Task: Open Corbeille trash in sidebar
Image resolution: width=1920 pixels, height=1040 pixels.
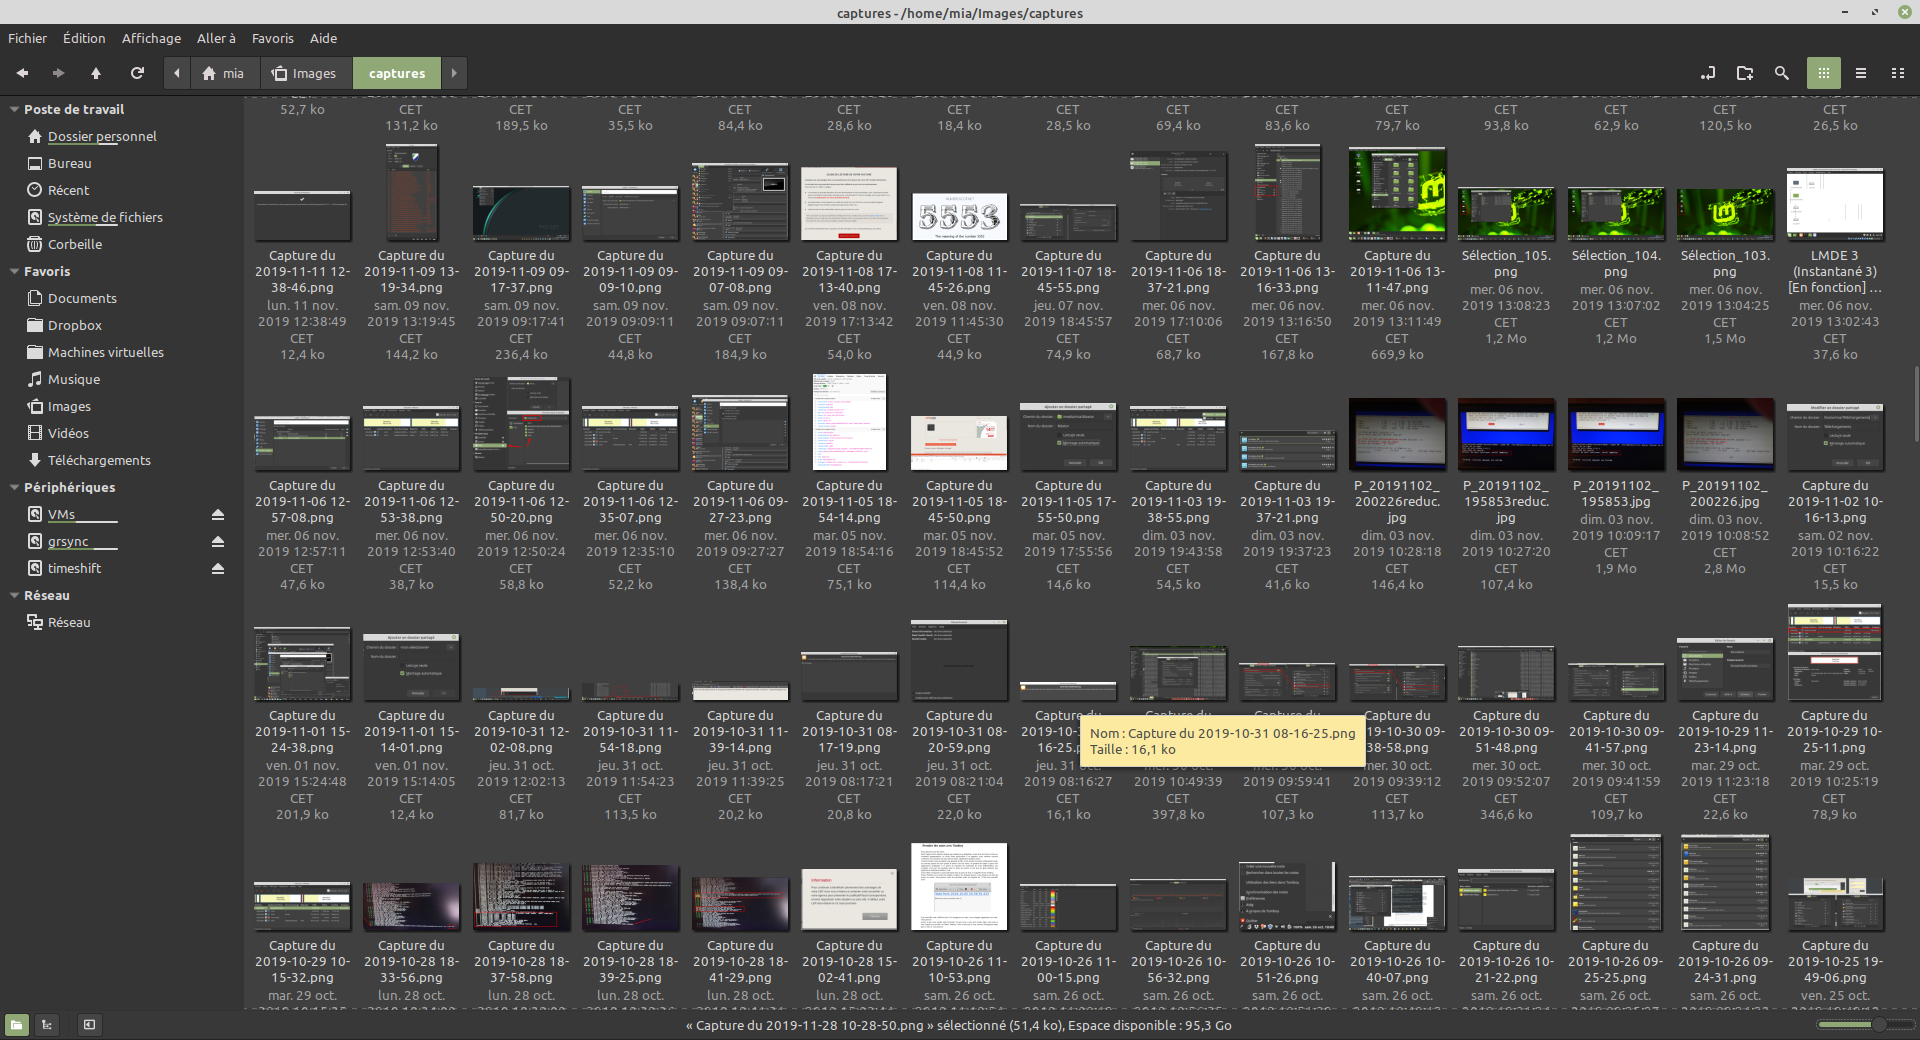Action: [75, 244]
